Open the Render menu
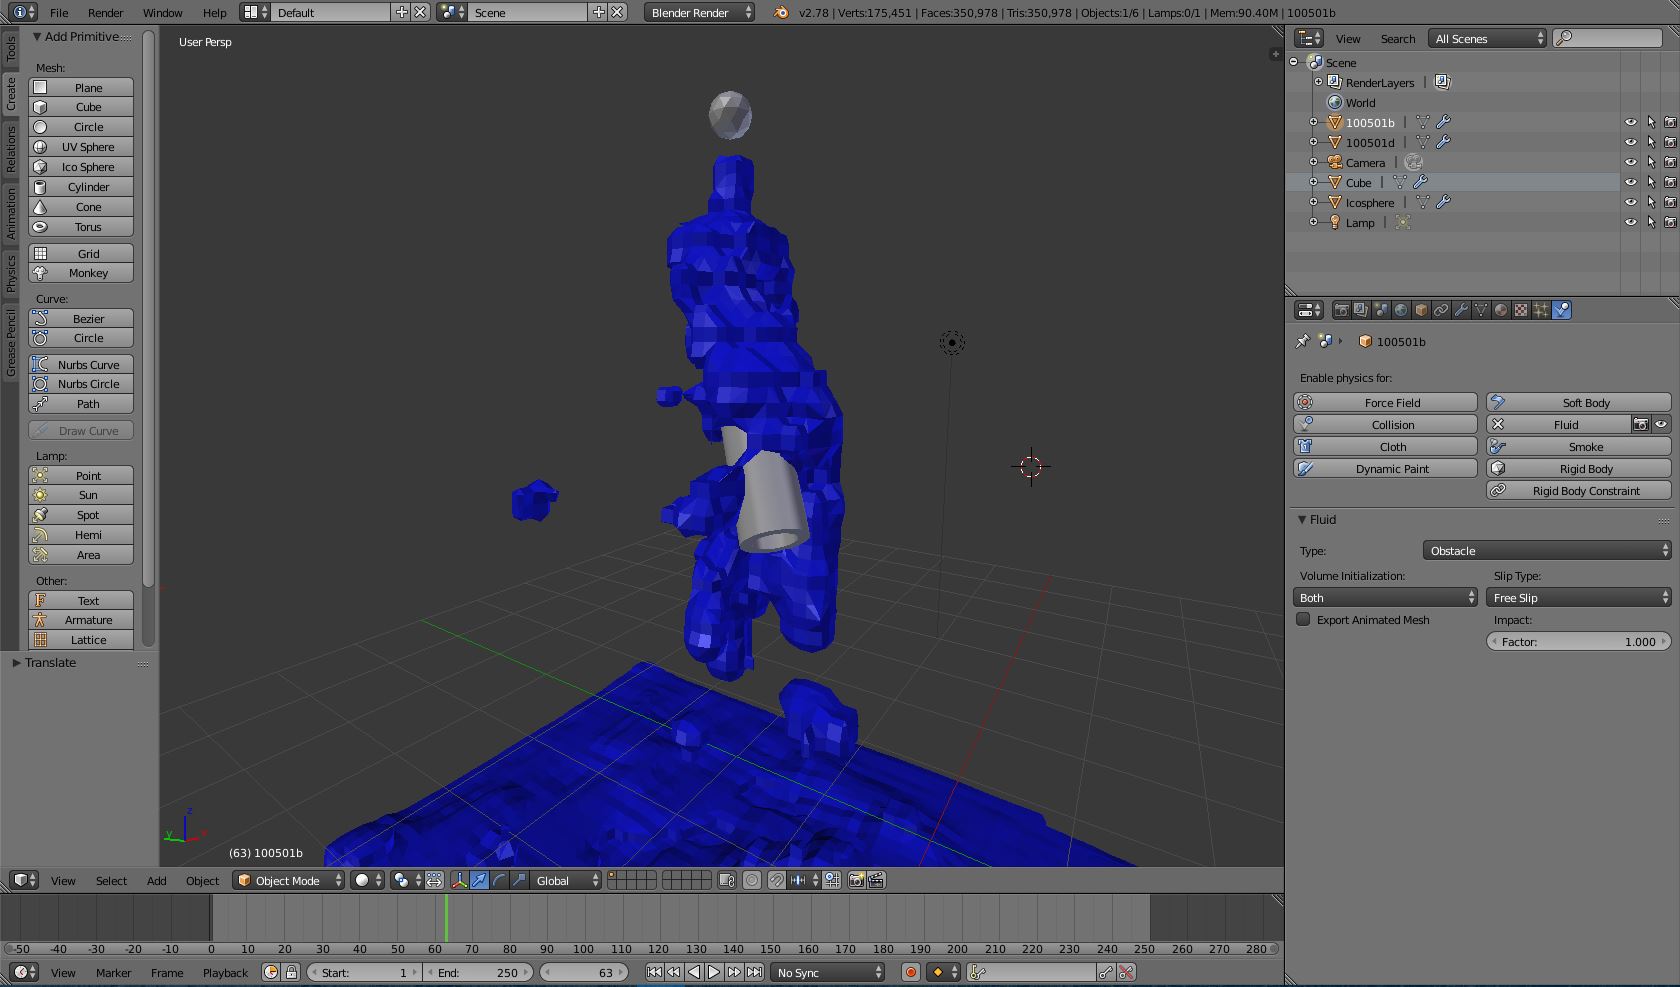 pyautogui.click(x=105, y=12)
